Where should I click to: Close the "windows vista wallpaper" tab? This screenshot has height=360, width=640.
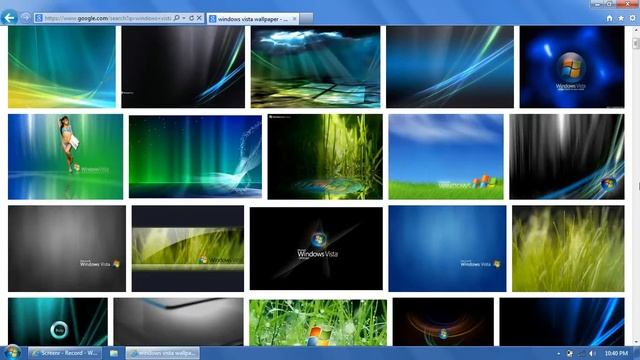[294, 19]
